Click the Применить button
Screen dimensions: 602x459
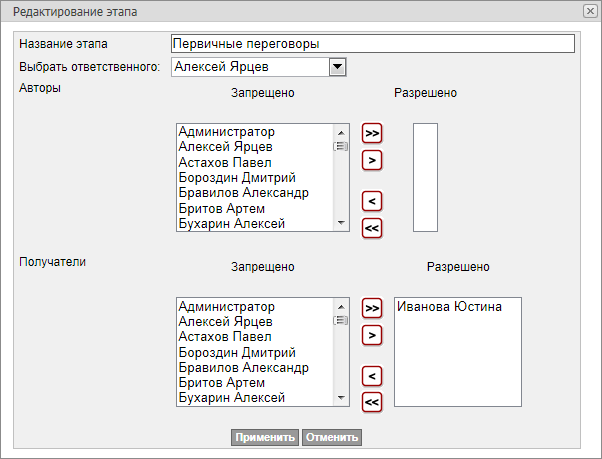[x=265, y=437]
